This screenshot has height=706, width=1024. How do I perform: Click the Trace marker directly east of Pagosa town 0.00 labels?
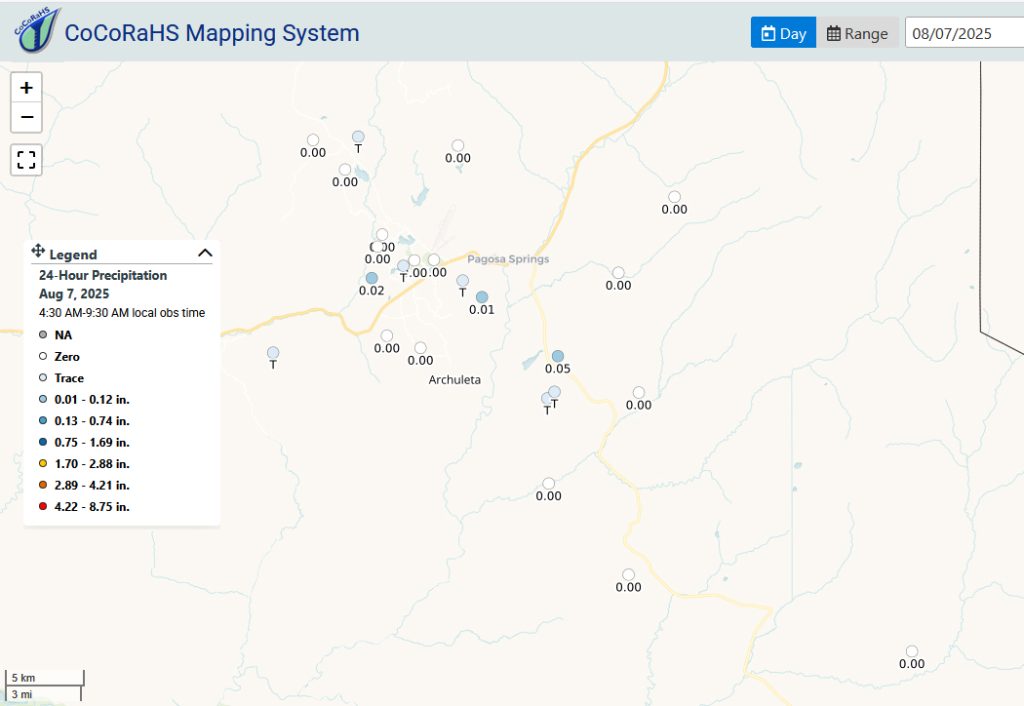(462, 281)
